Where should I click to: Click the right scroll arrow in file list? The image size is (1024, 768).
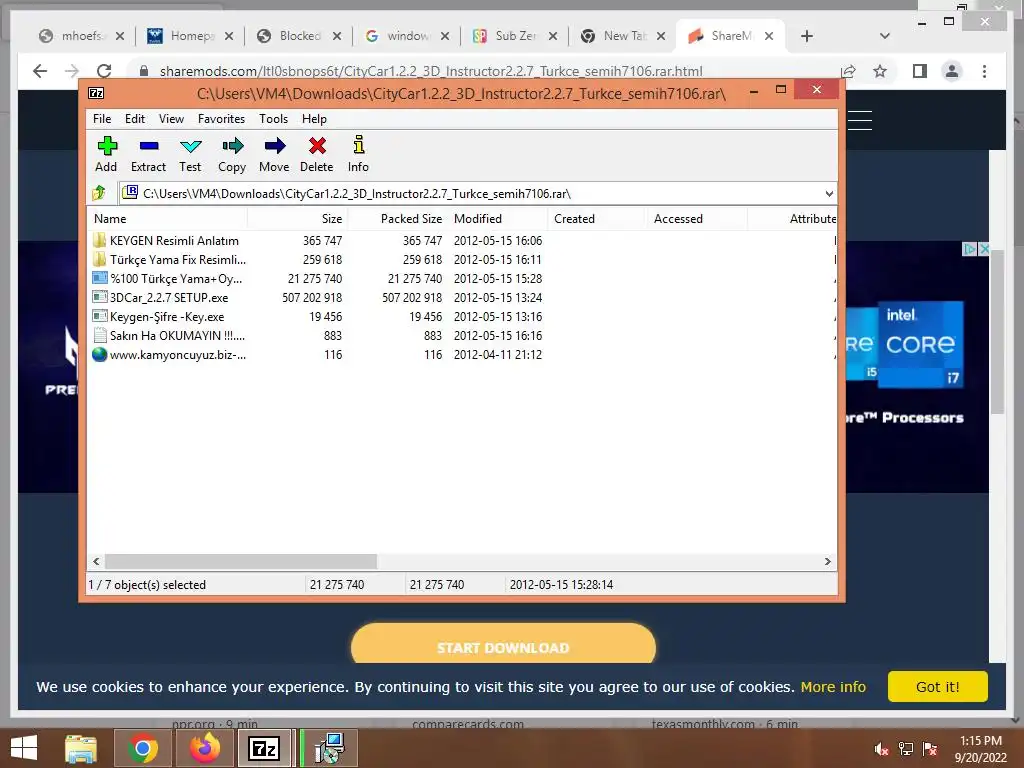point(827,561)
